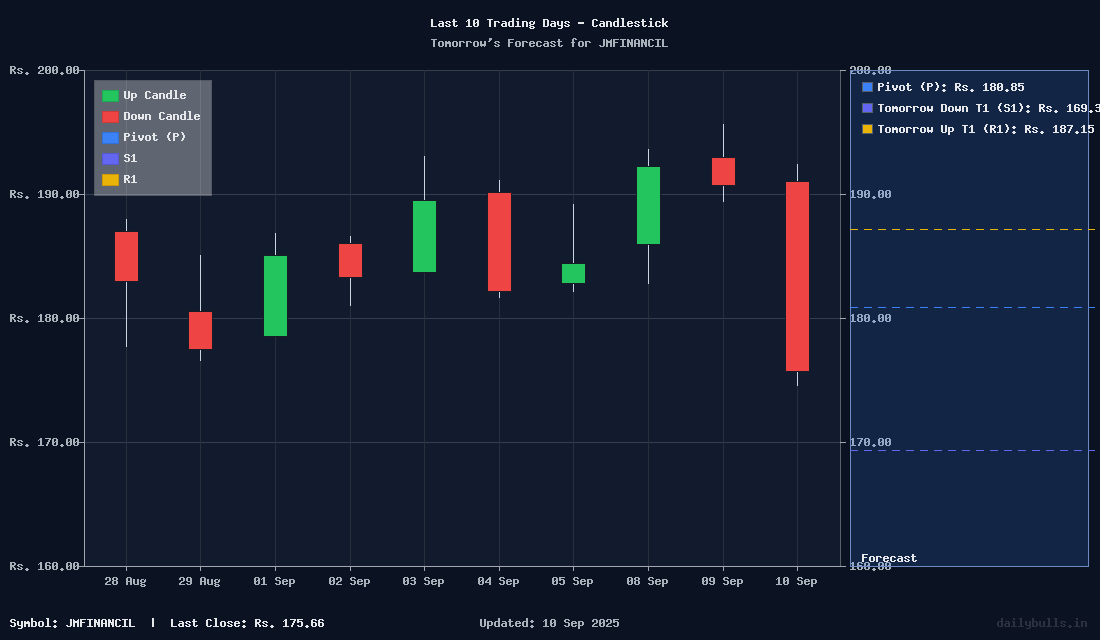Click the purple S1 legend swatch

pos(110,159)
